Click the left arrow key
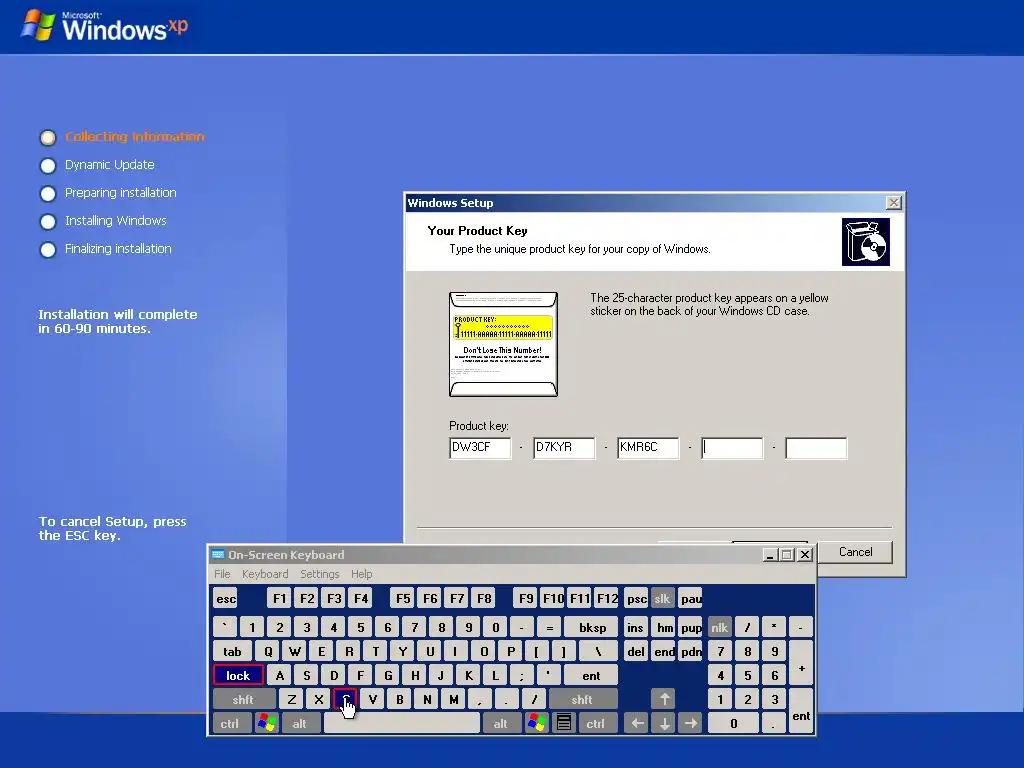This screenshot has height=768, width=1024. 637,724
